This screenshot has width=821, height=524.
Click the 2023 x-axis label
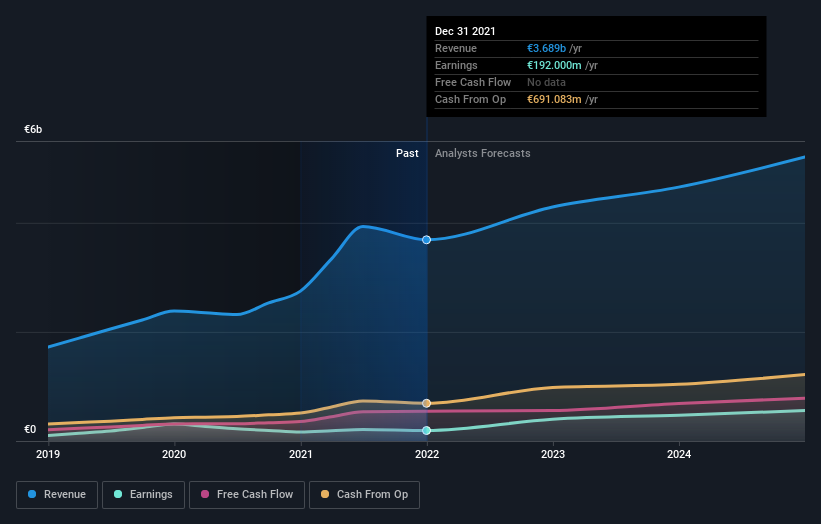click(553, 454)
